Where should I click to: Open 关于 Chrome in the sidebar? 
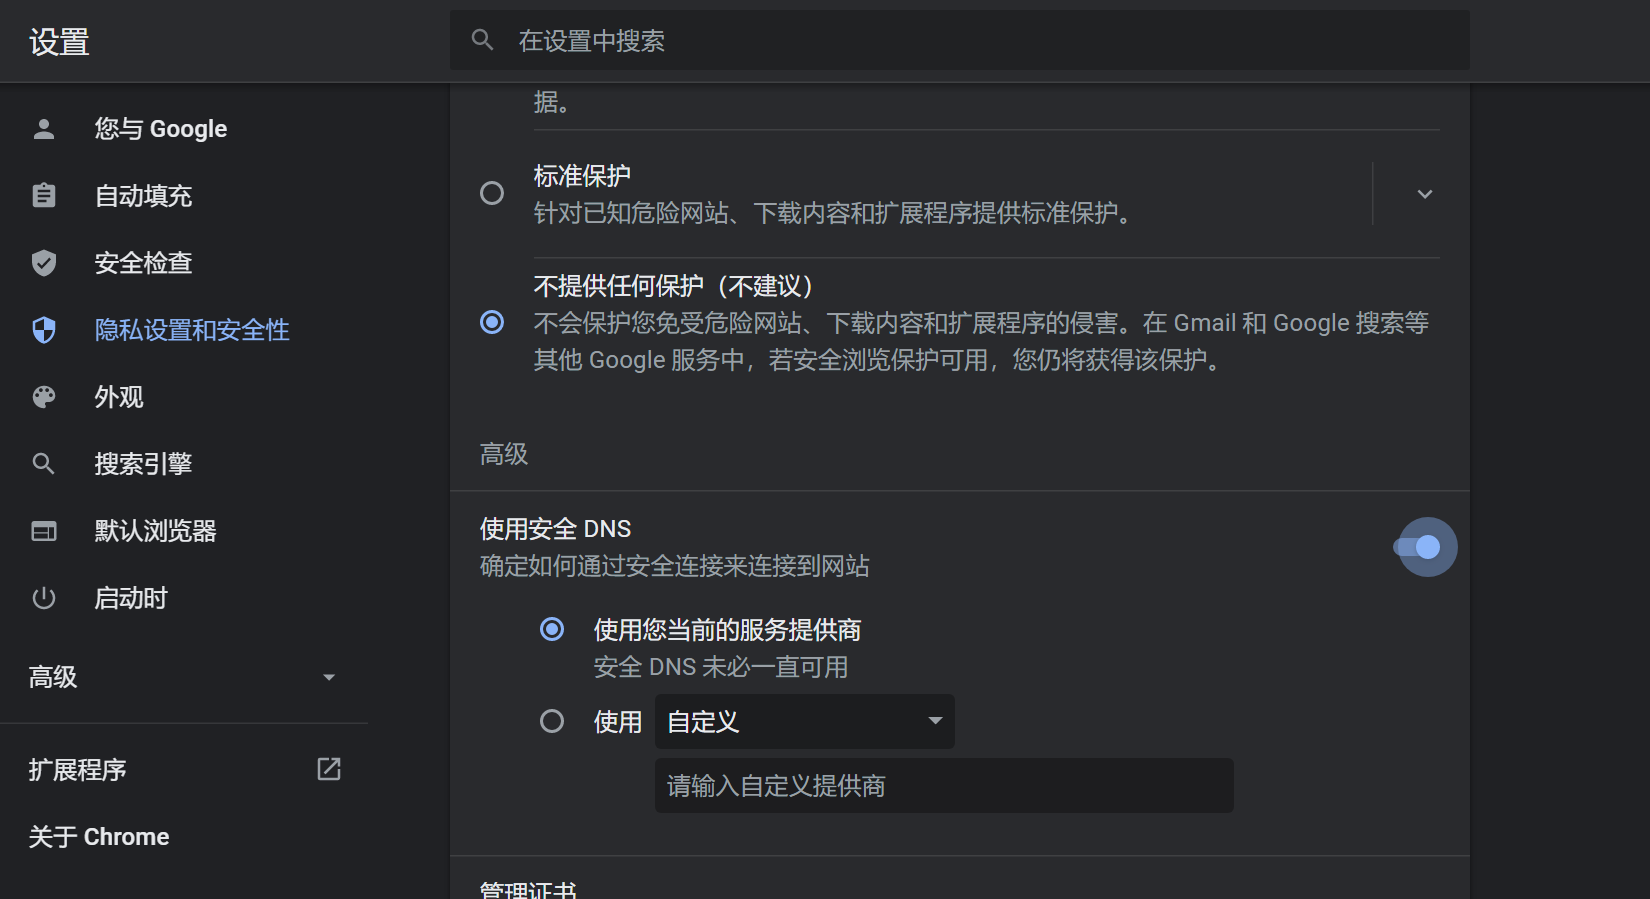[x=99, y=837]
